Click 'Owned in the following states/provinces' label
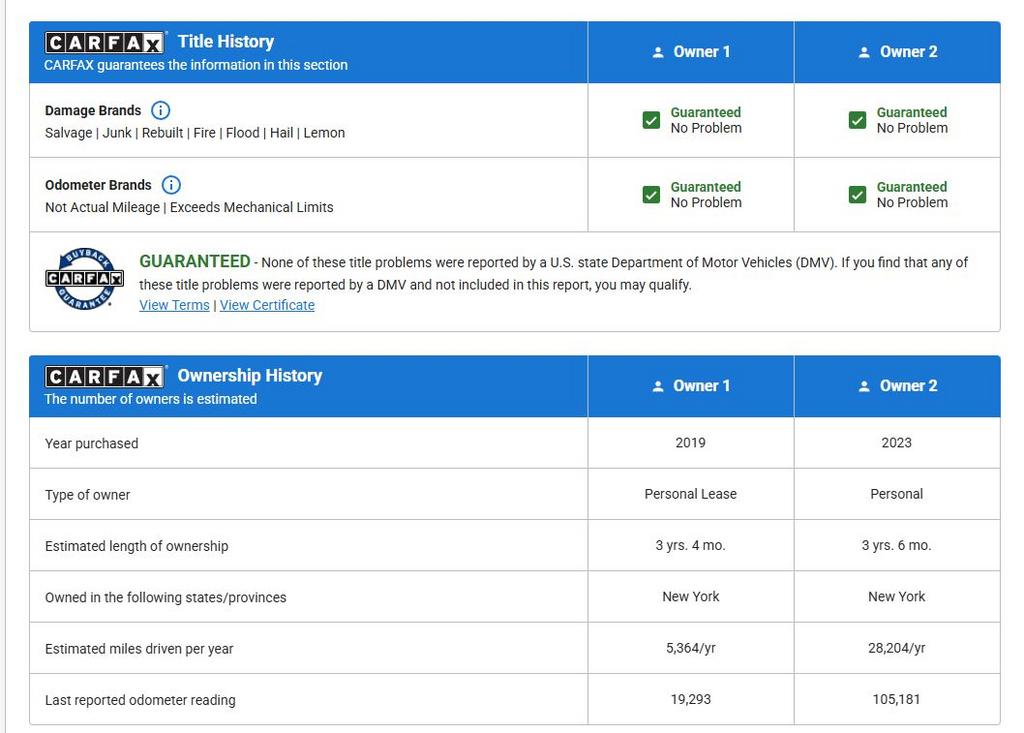Image resolution: width=1024 pixels, height=733 pixels. coord(165,598)
